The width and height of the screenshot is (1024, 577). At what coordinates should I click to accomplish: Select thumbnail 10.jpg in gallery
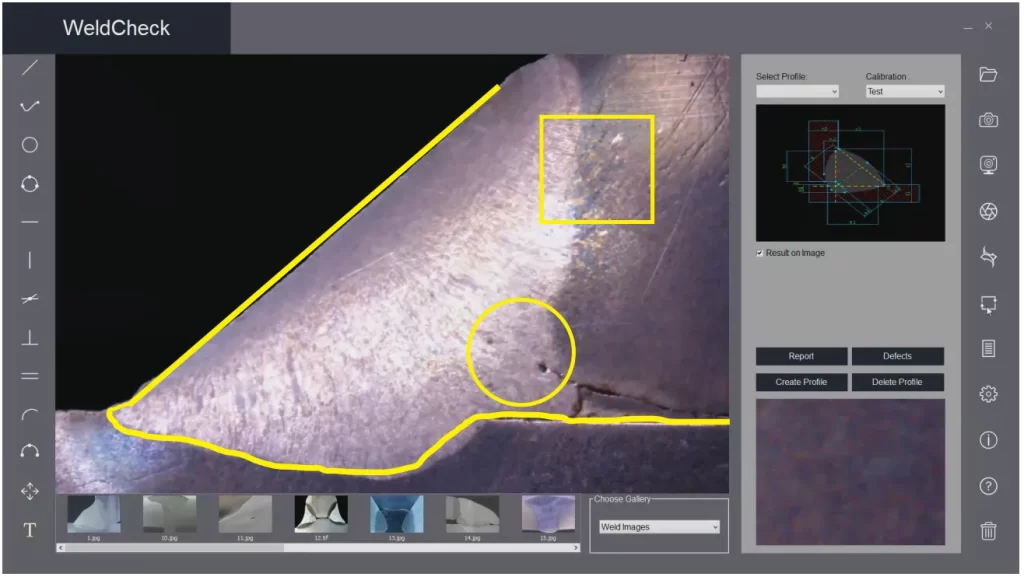[x=170, y=514]
